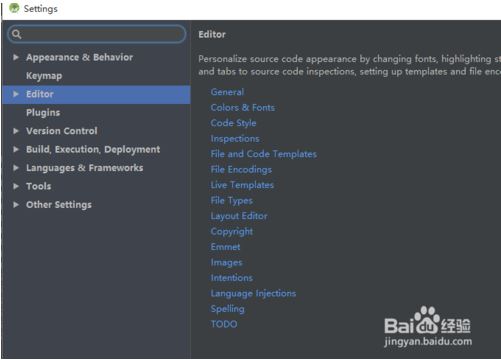Expand the Other Settings arrow
Screen dimensions: 501x360
[16, 205]
